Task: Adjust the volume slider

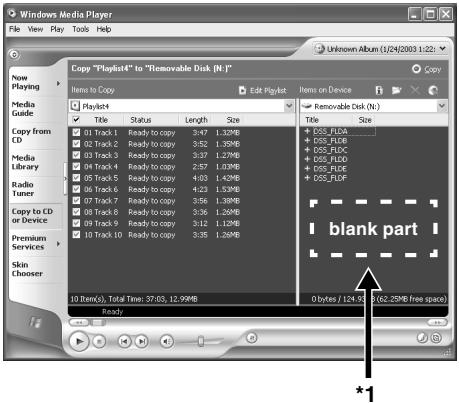Action: [x=201, y=341]
